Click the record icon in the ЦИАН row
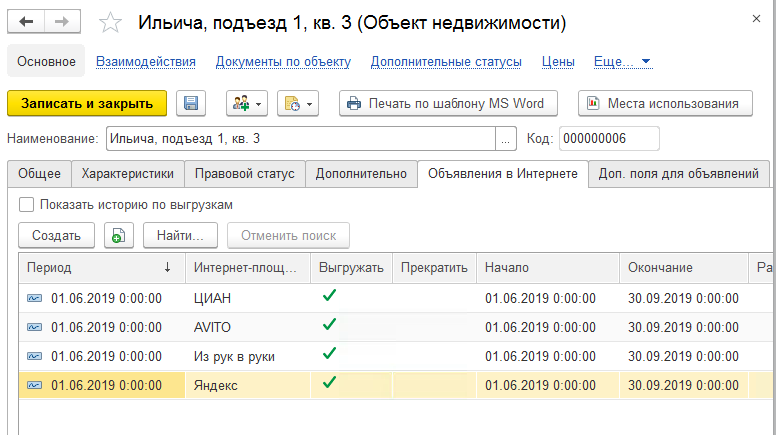Viewport: 776px width, 435px height. (34, 298)
